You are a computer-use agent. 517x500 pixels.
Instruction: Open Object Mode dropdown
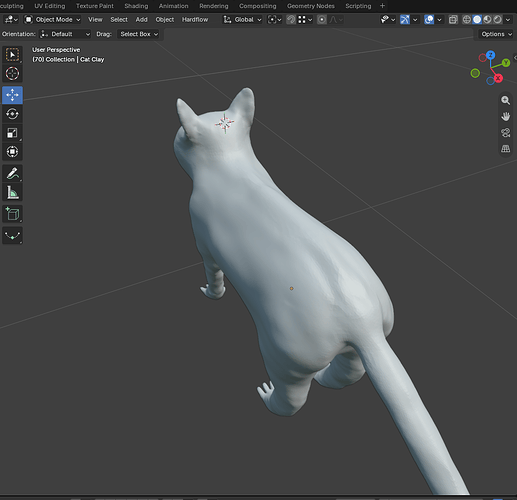(x=53, y=20)
